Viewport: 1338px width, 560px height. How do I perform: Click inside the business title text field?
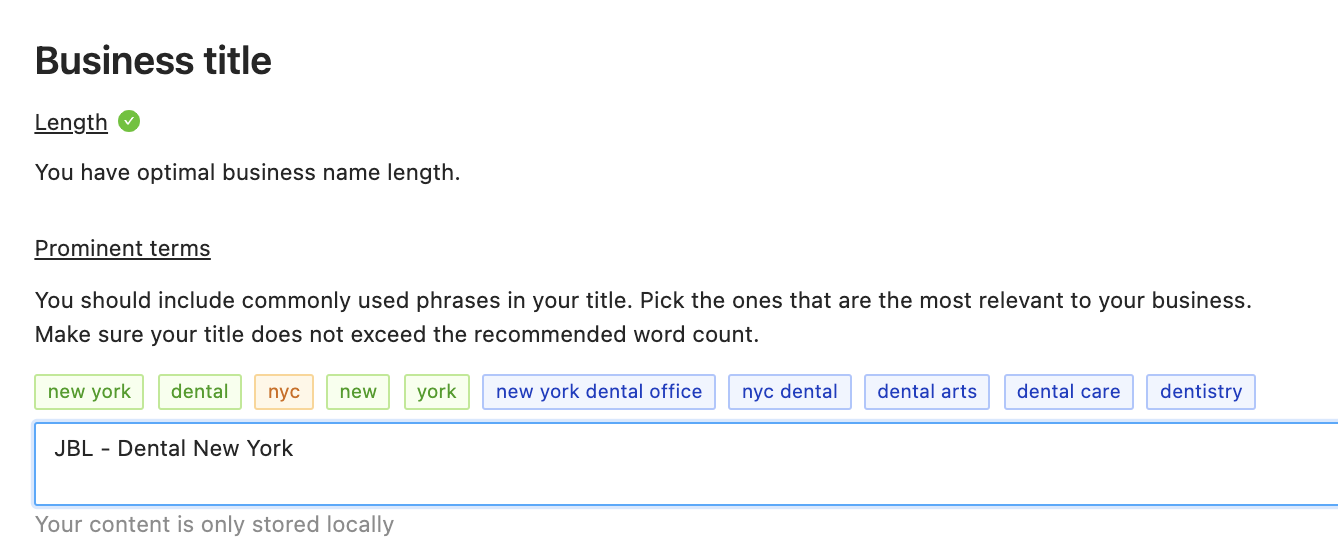[686, 464]
